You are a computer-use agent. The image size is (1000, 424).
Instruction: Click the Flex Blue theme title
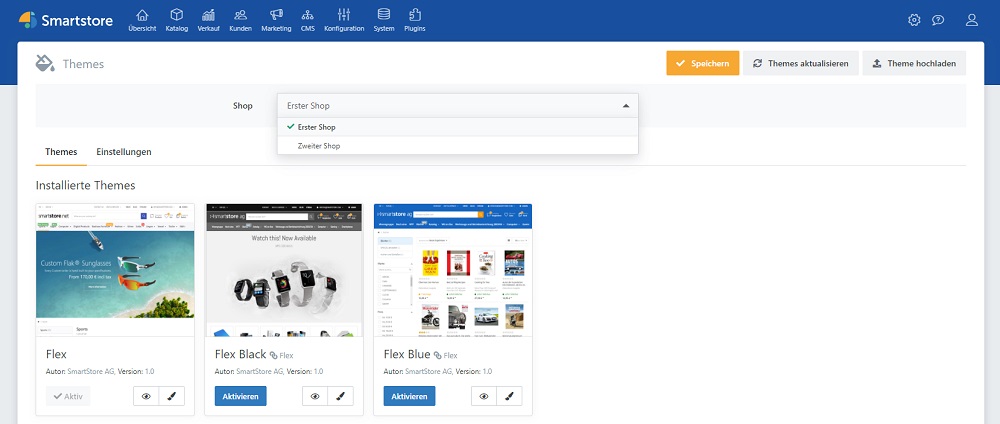(x=407, y=354)
